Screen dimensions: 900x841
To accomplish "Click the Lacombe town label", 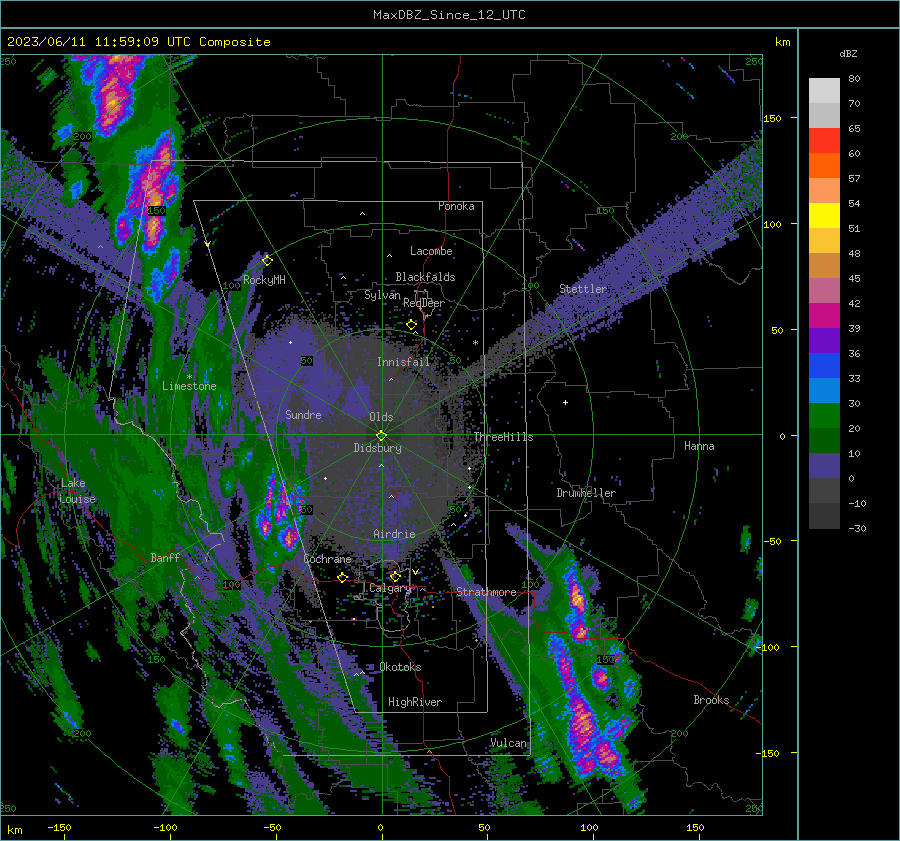I will click(431, 251).
